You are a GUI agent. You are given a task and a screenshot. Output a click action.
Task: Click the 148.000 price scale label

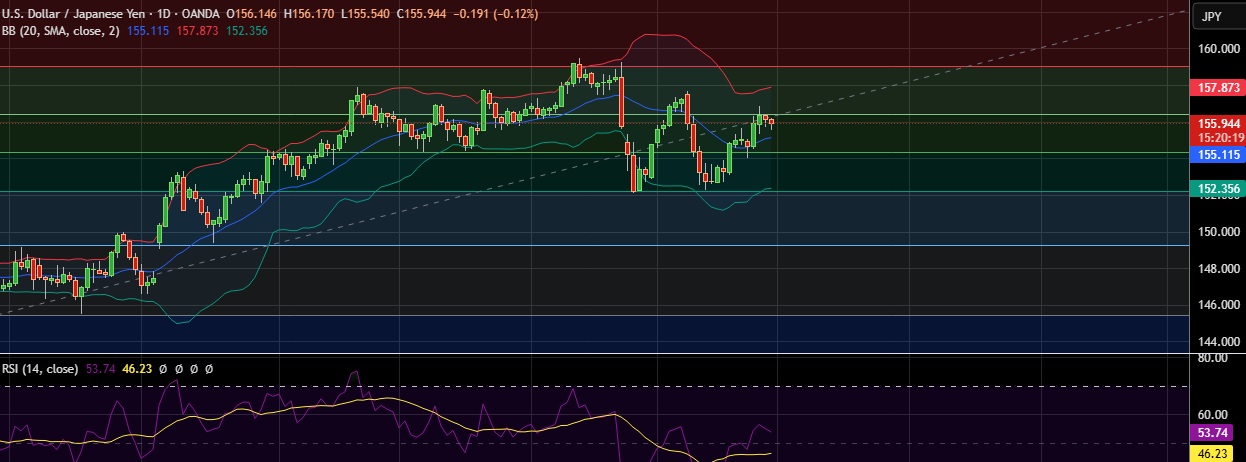[x=1211, y=269]
